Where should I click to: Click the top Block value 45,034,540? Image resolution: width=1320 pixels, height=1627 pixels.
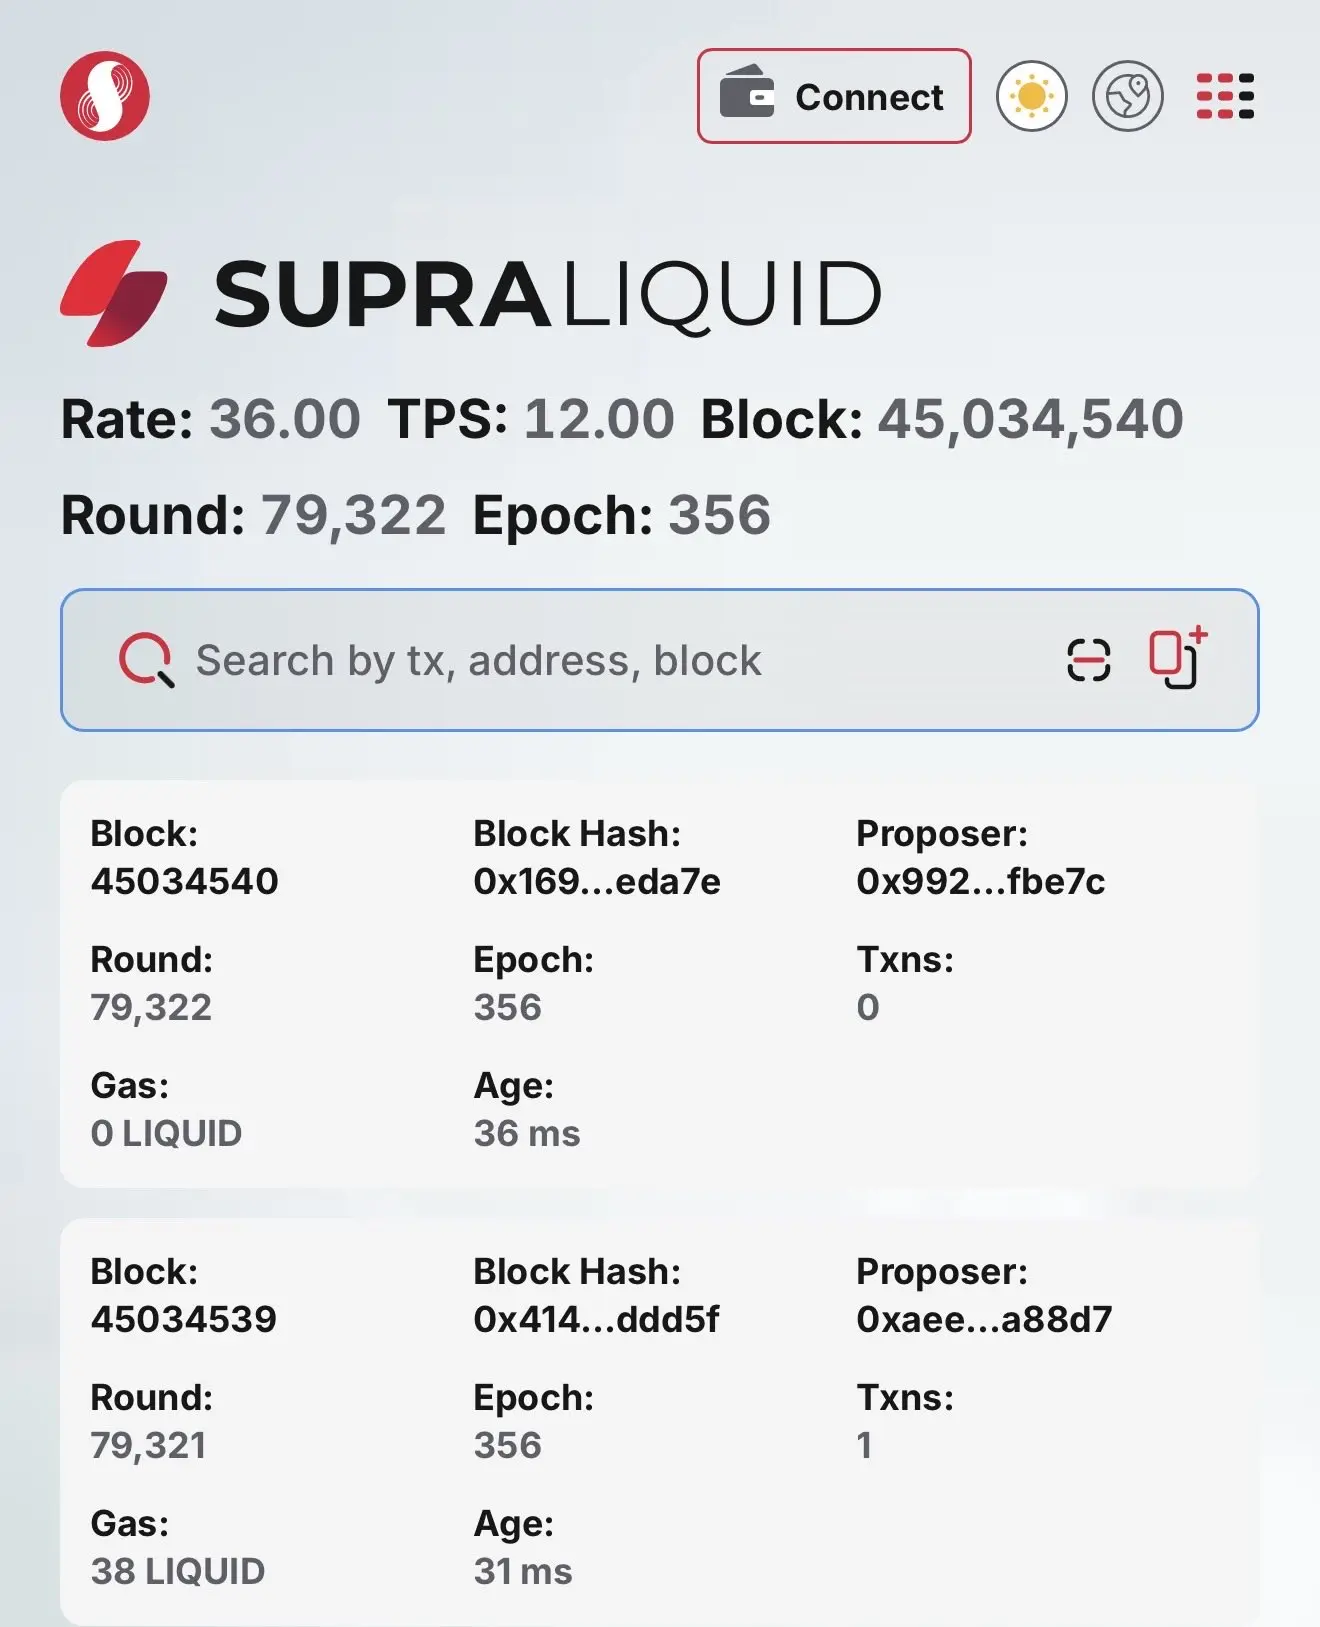tap(1030, 418)
